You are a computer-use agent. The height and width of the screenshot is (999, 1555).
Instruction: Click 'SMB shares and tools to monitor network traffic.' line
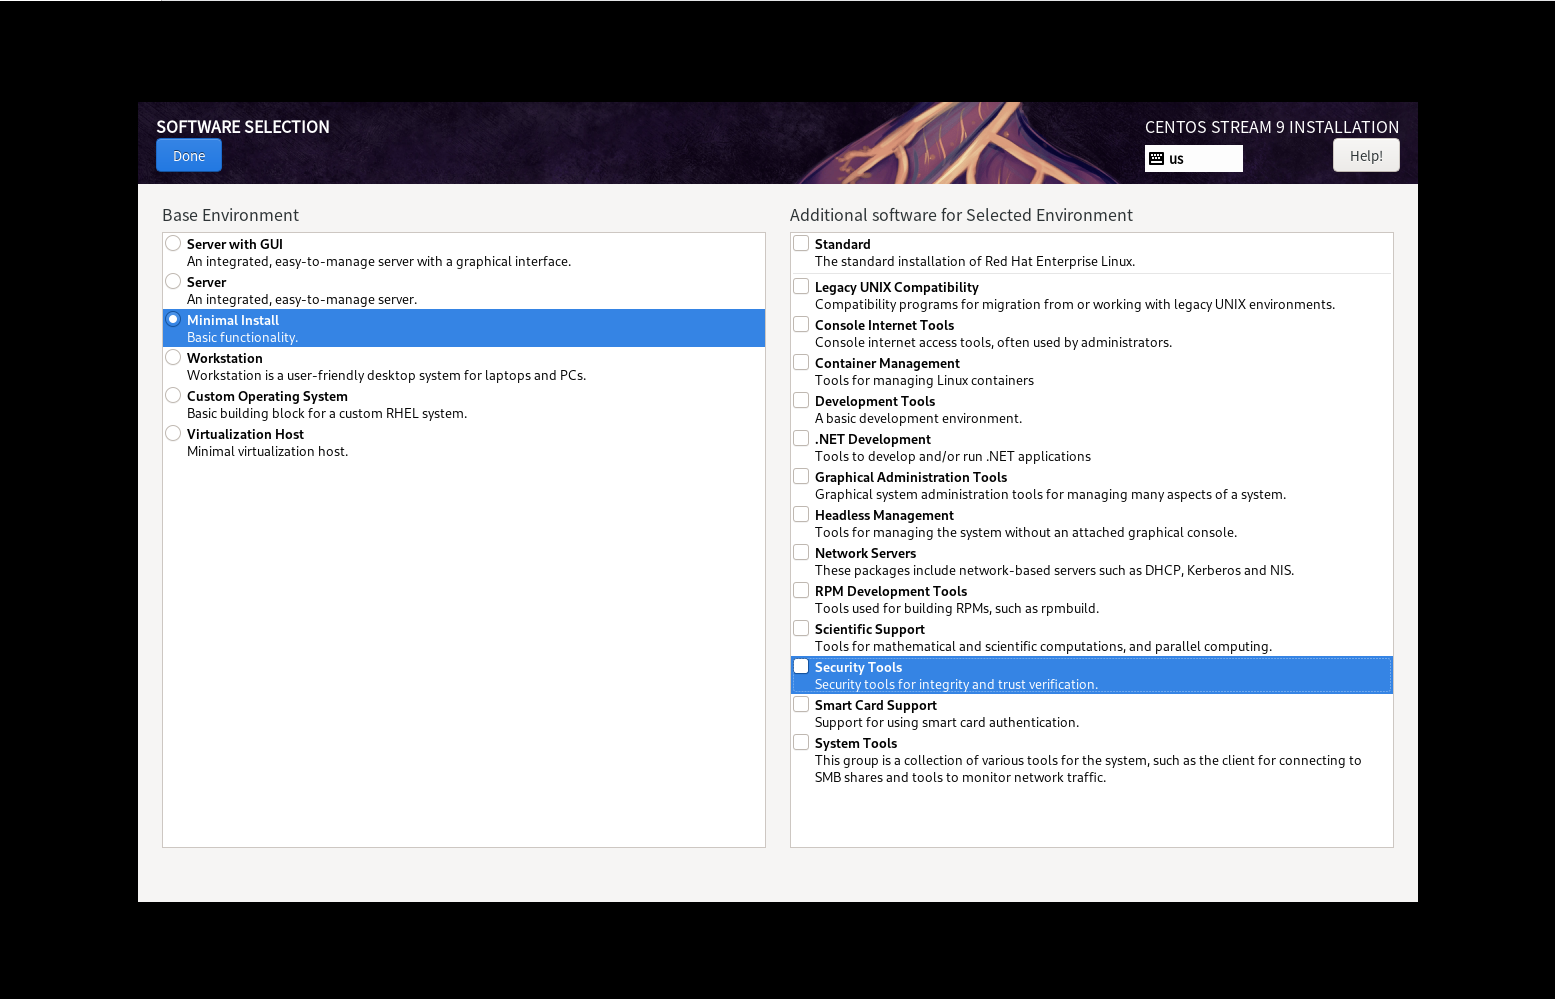[960, 777]
